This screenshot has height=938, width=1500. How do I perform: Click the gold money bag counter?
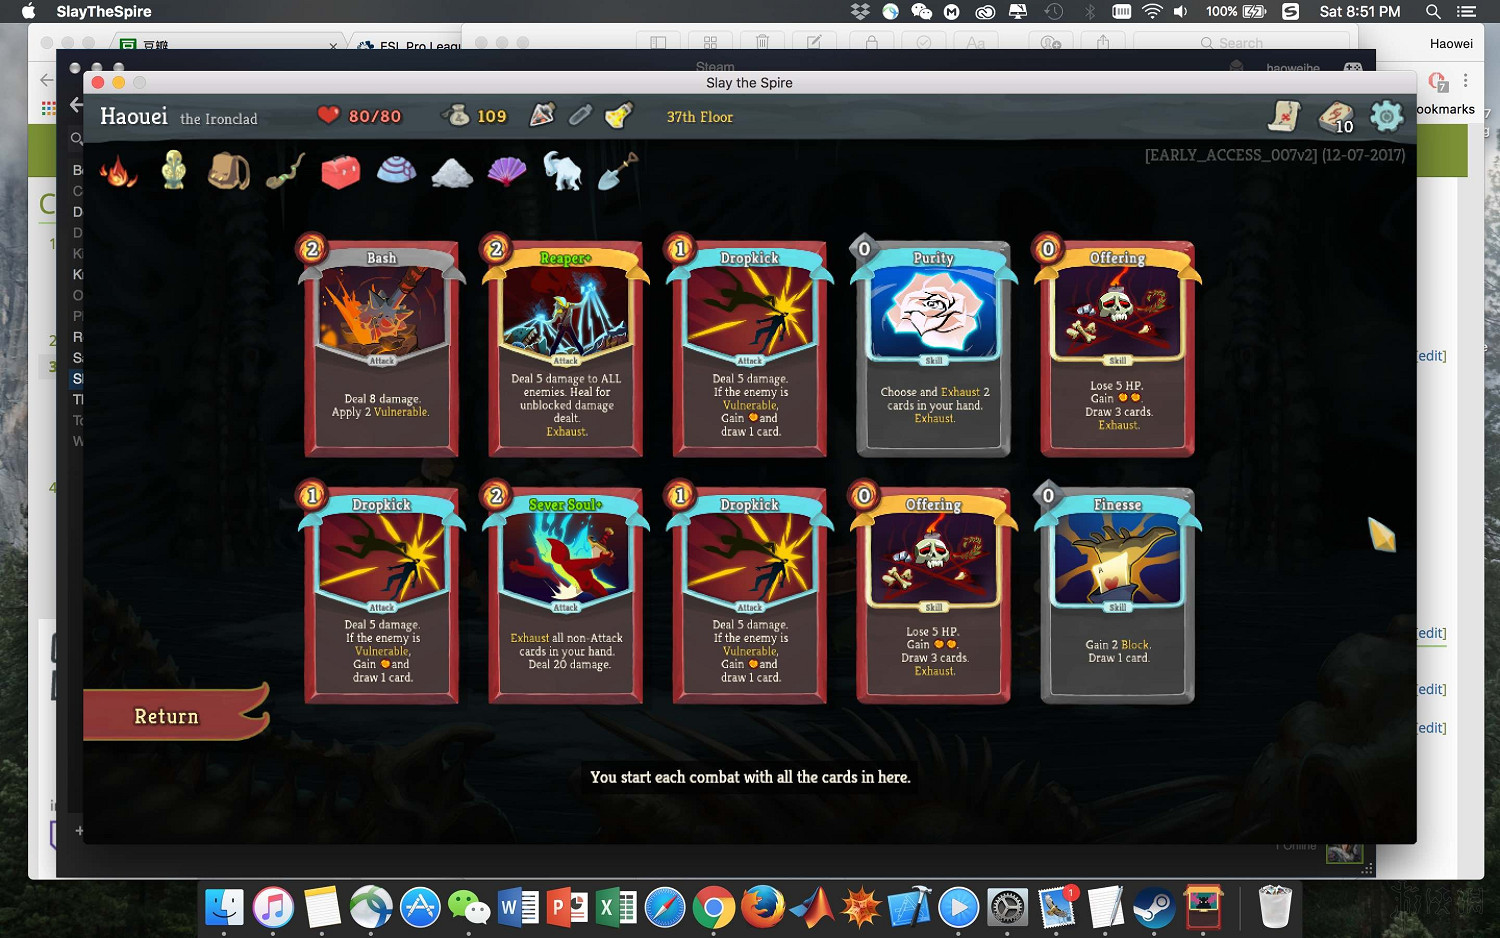coord(474,116)
